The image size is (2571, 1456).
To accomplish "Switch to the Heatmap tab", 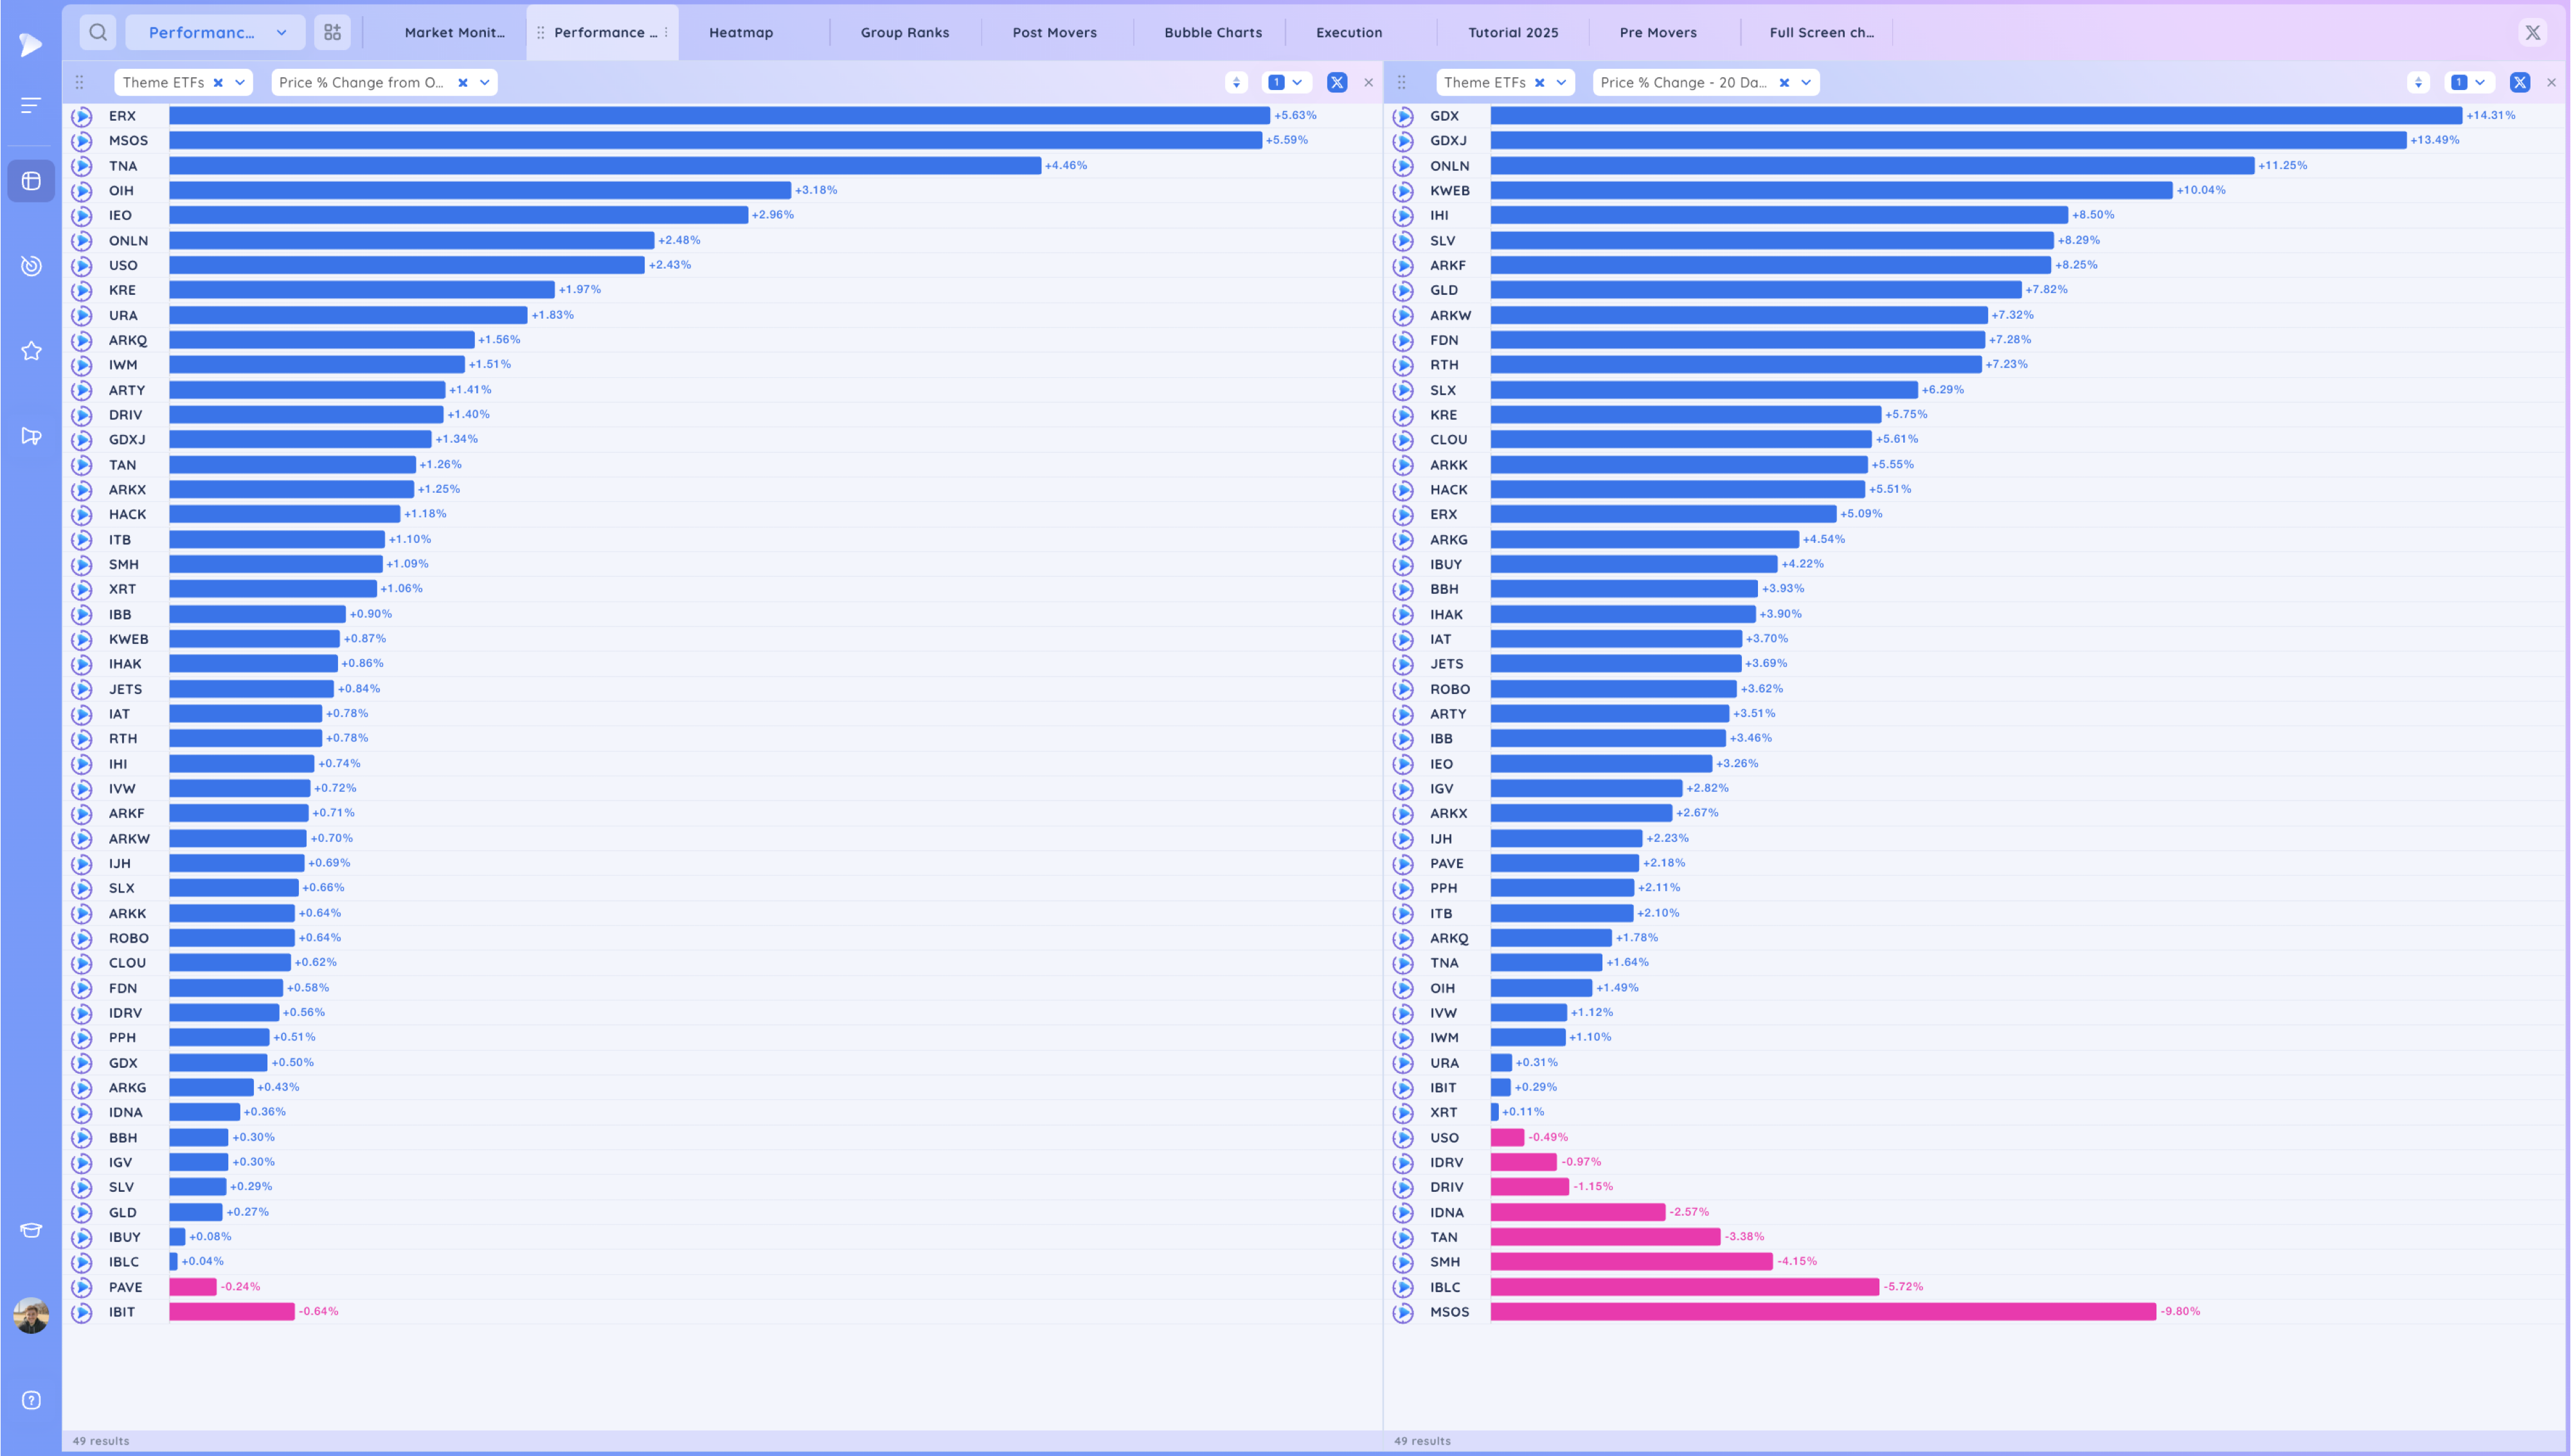I will [740, 32].
